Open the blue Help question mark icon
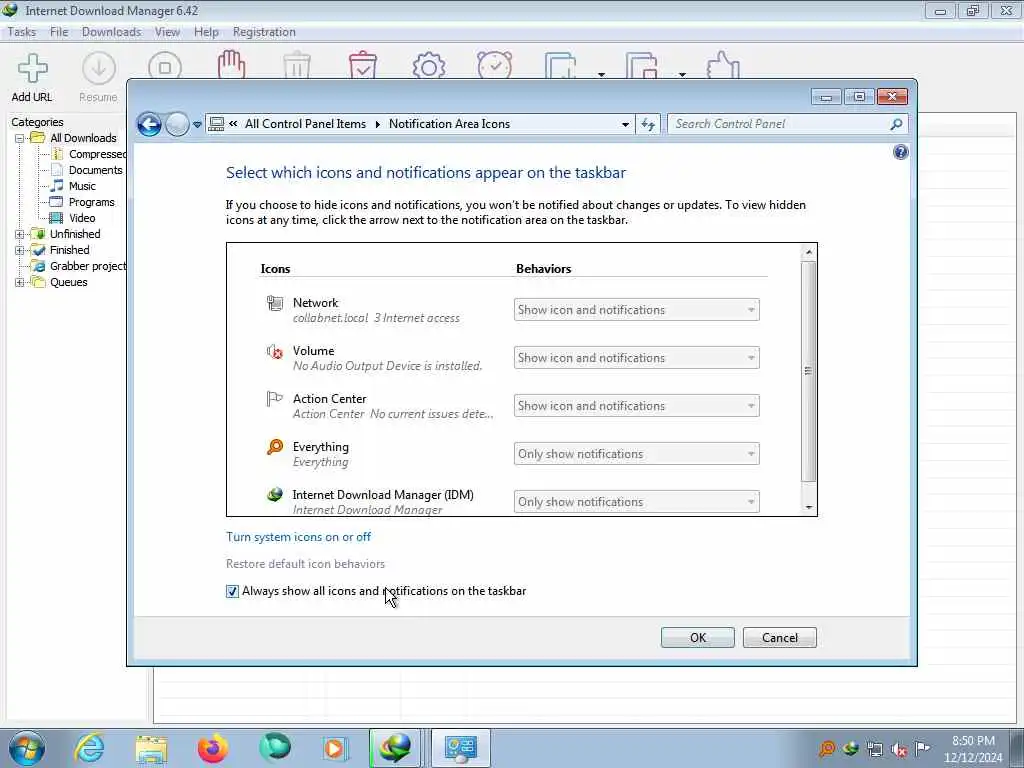This screenshot has height=768, width=1024. coord(901,152)
